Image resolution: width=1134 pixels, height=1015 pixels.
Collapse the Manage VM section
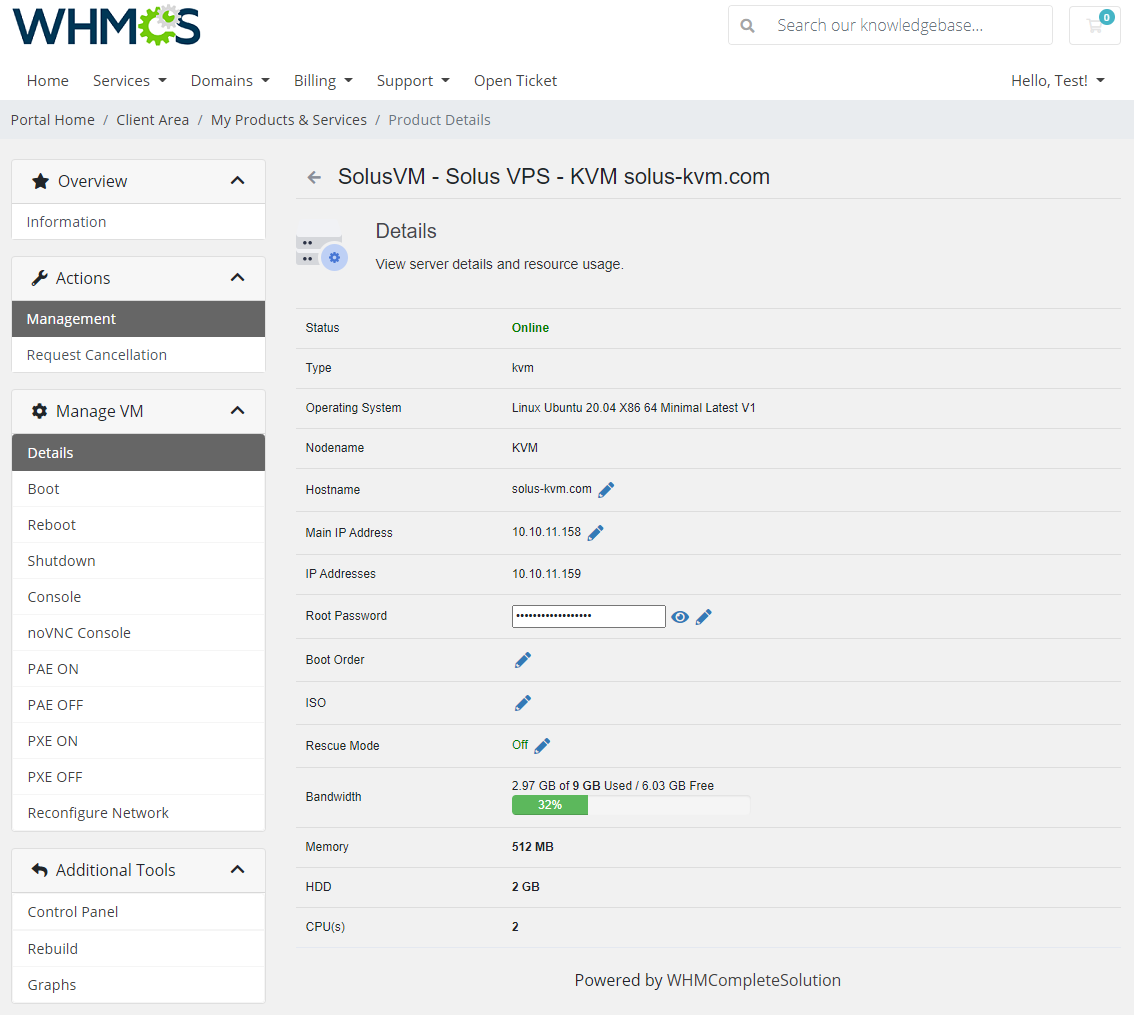click(237, 410)
